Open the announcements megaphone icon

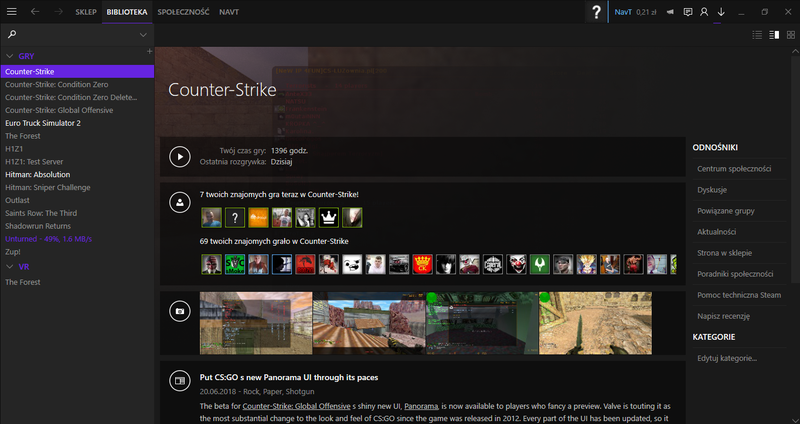tap(669, 12)
